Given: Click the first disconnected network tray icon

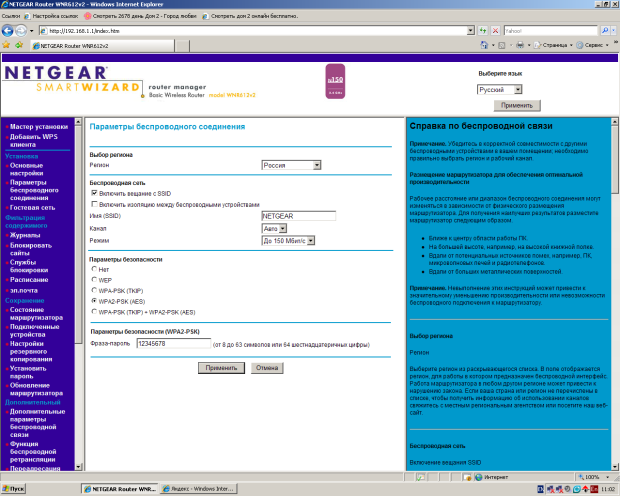Looking at the screenshot, I should (550, 489).
